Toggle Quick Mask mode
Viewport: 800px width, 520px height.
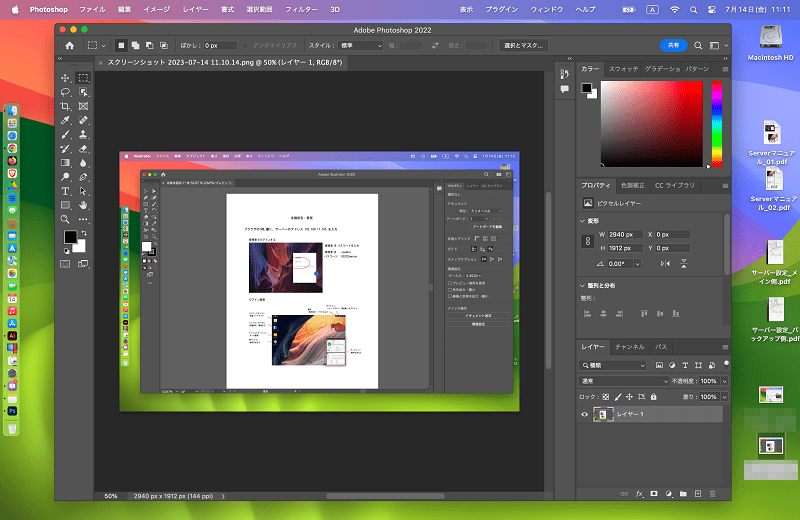[x=65, y=264]
